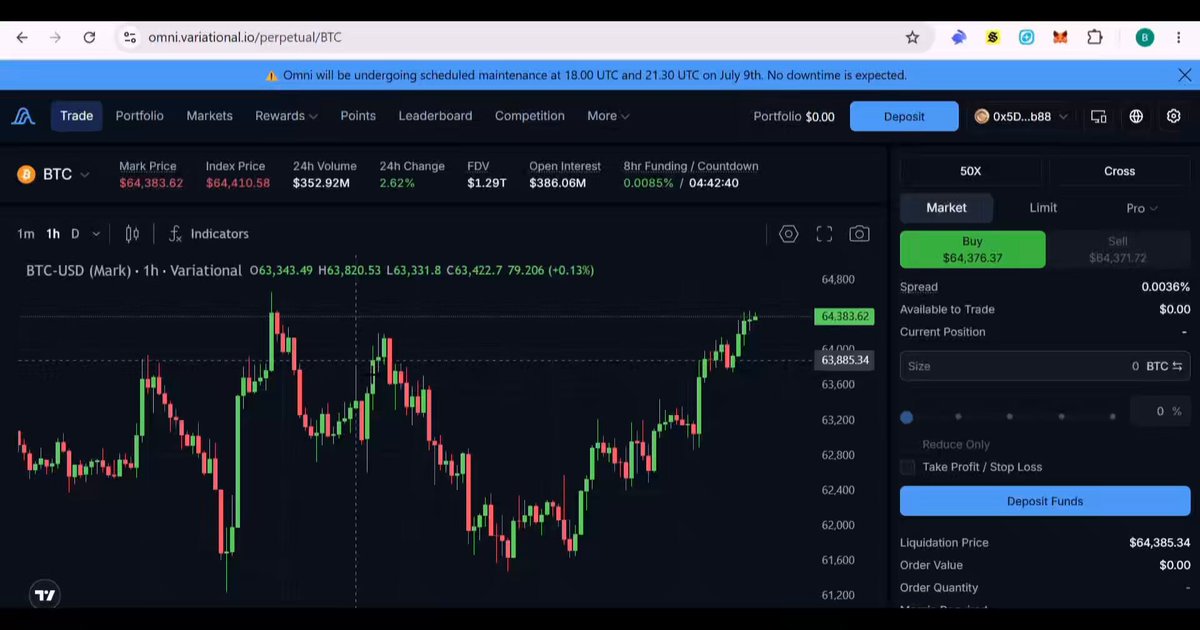Open the MetaMask fox extension
1200x630 pixels.
click(1060, 37)
